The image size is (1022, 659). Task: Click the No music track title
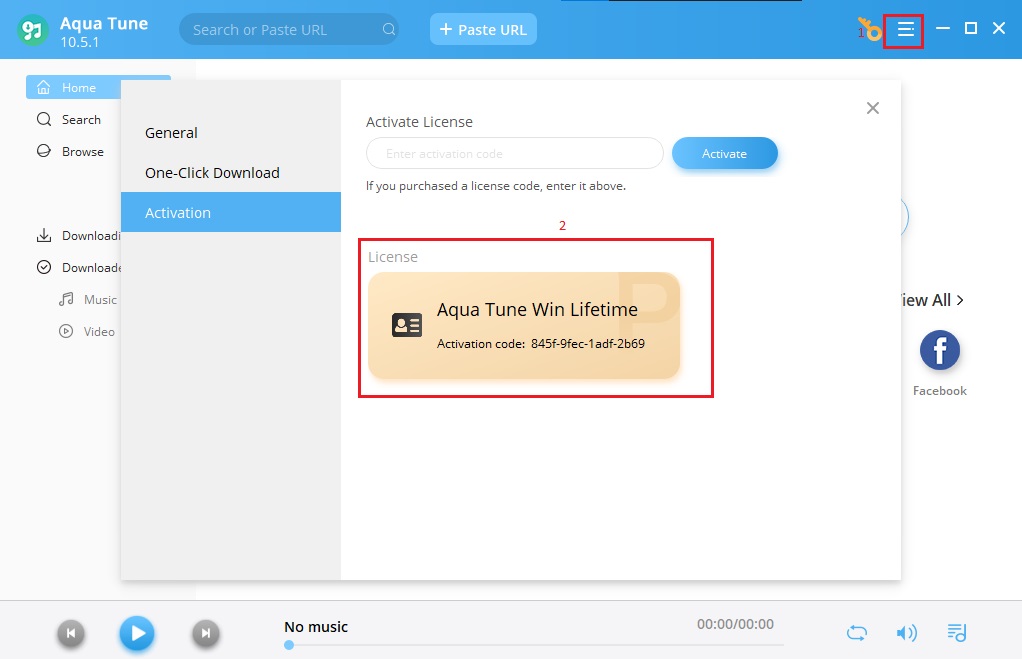pos(316,627)
